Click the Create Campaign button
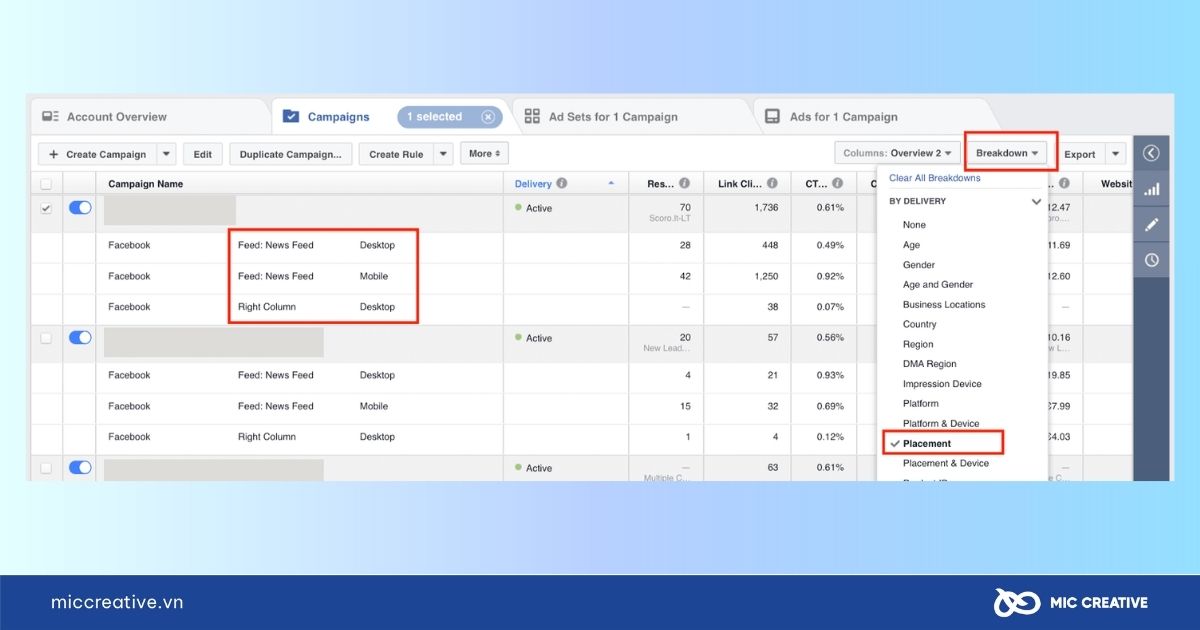This screenshot has height=630, width=1200. pos(97,154)
